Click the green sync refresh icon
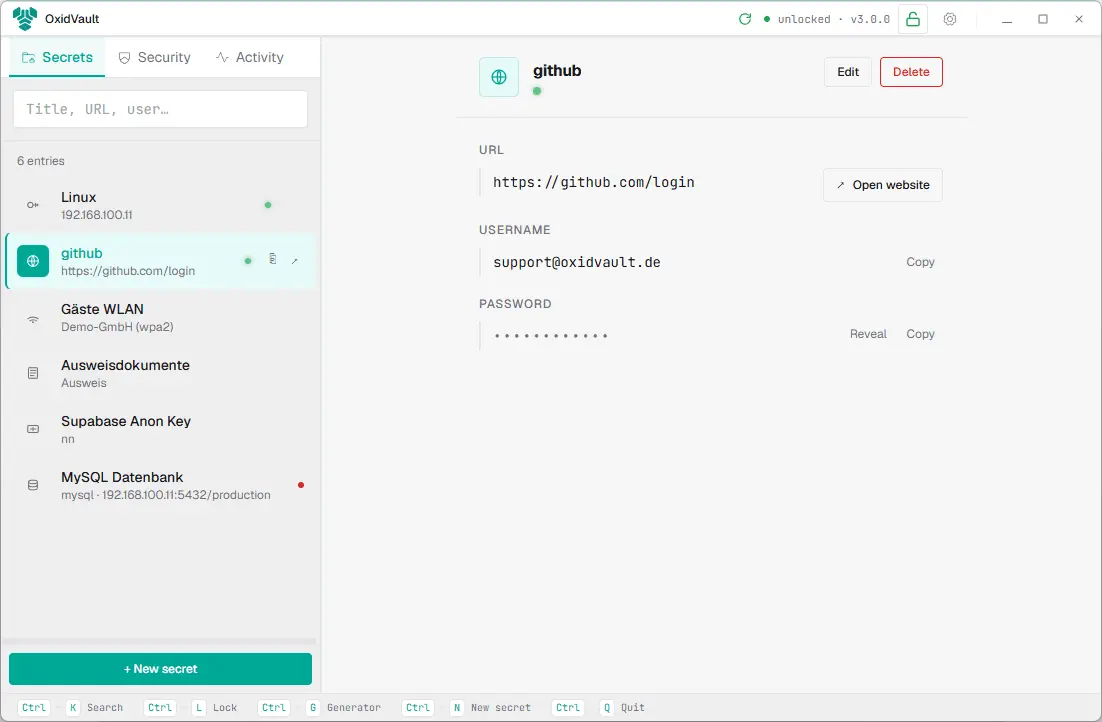This screenshot has height=722, width=1102. [x=745, y=19]
